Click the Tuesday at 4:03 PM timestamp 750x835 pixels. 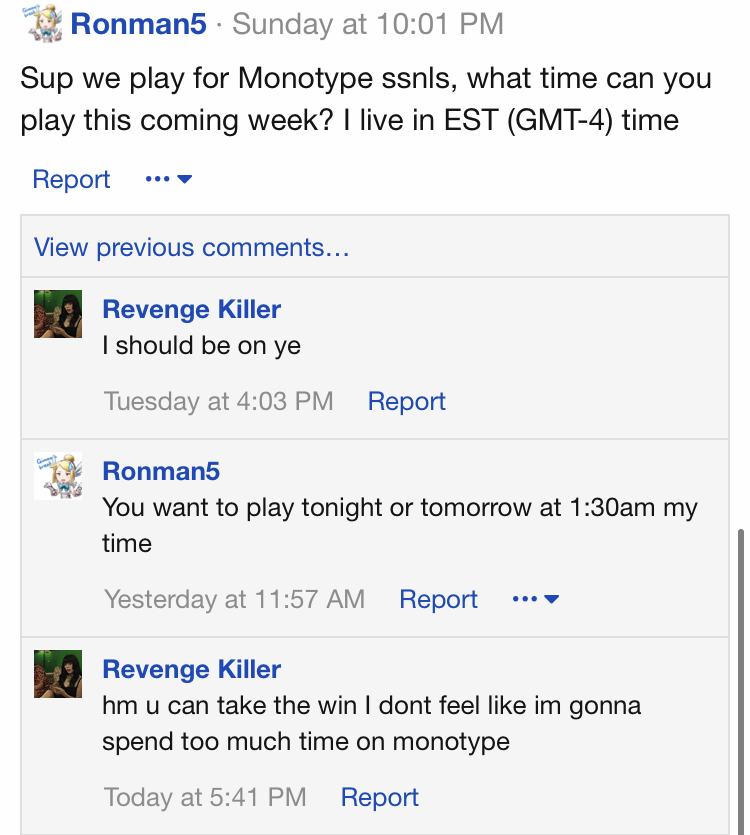tap(218, 401)
